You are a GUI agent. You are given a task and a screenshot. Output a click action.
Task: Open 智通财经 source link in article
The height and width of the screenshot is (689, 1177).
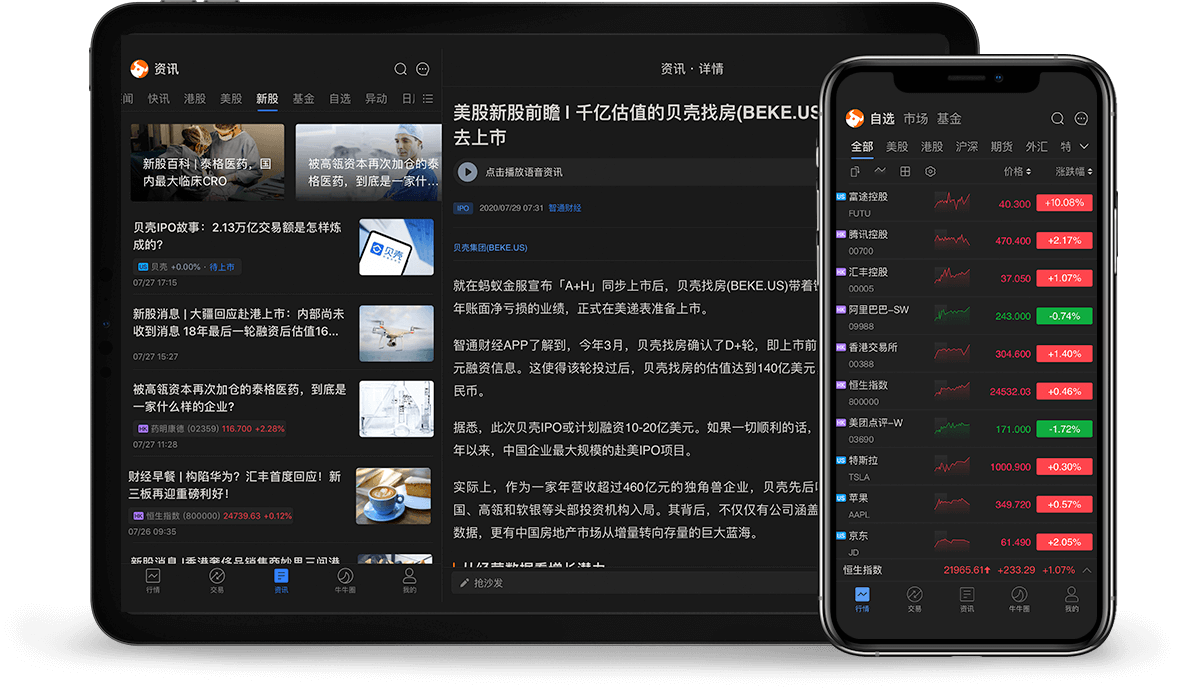[x=564, y=208]
